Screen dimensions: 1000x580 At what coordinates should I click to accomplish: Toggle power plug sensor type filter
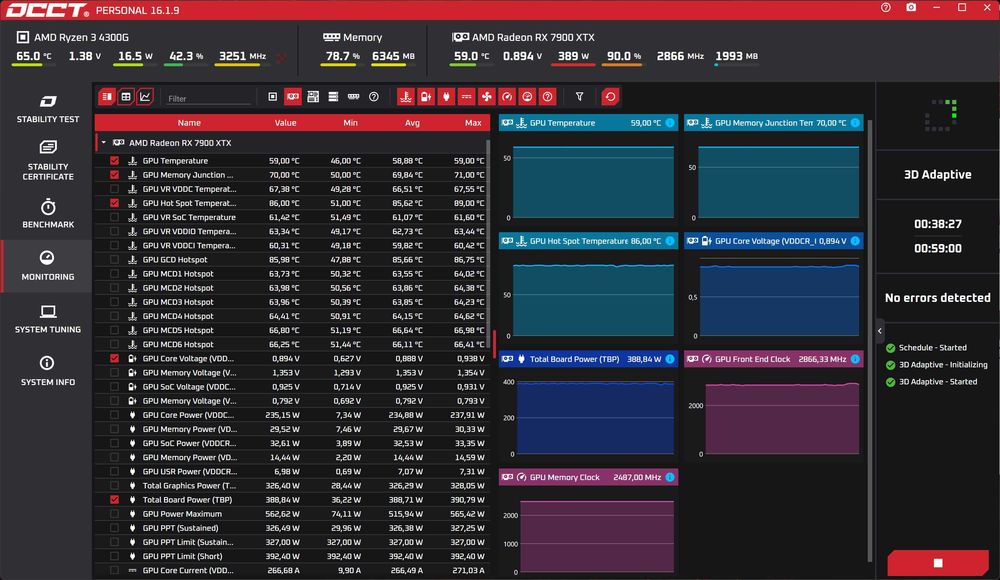pyautogui.click(x=446, y=97)
